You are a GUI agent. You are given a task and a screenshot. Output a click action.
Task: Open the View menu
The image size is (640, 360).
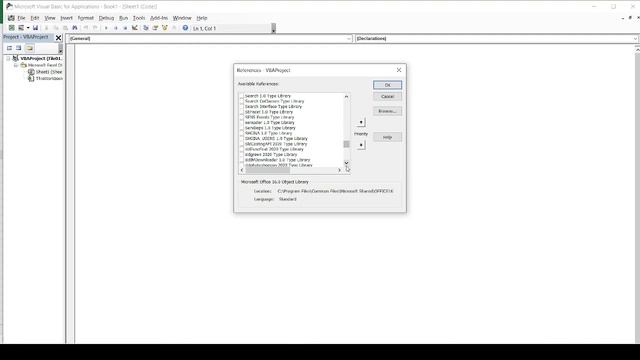tap(50, 18)
